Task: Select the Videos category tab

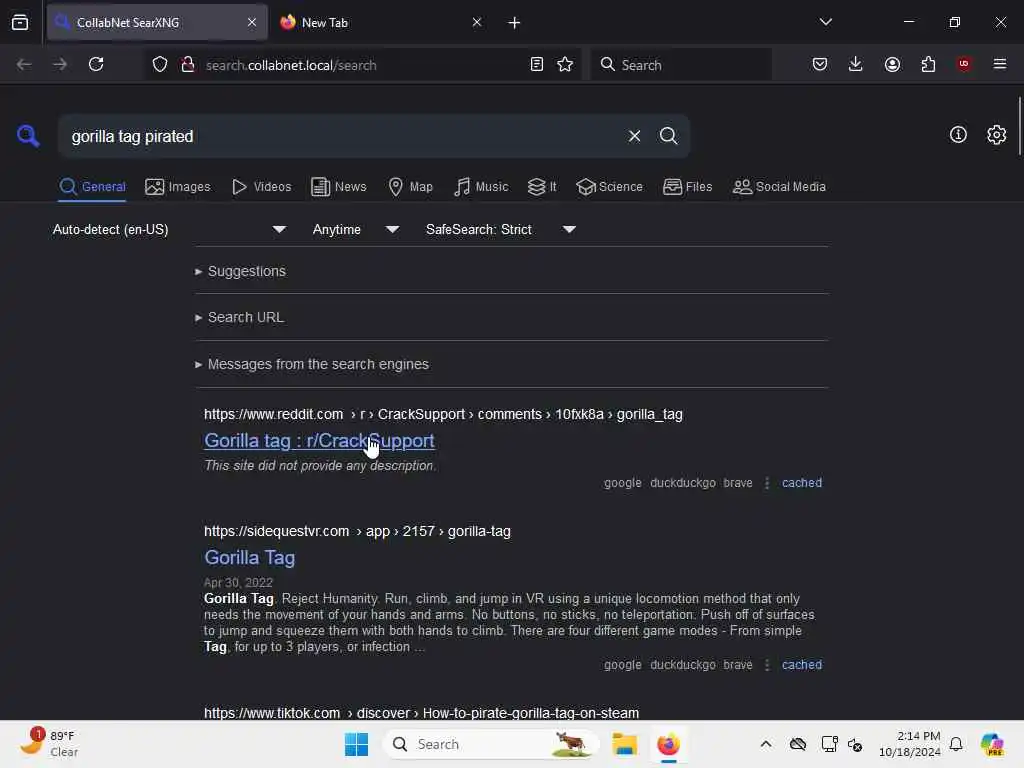Action: click(x=261, y=187)
